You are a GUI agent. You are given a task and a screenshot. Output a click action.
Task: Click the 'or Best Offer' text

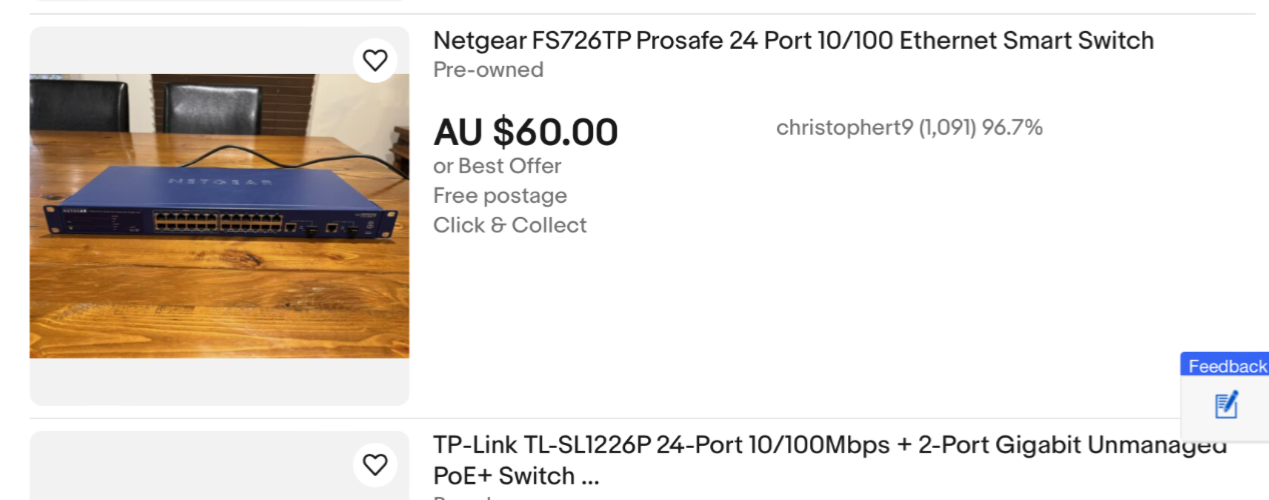[x=497, y=166]
